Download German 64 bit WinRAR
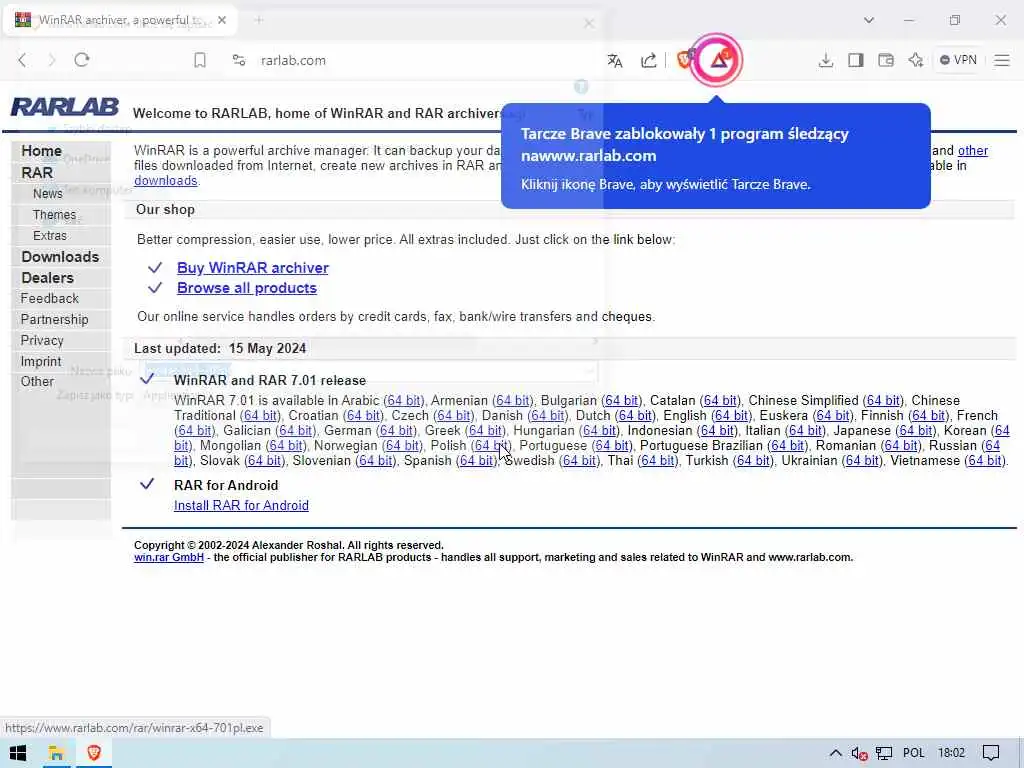The image size is (1024, 768). point(396,430)
